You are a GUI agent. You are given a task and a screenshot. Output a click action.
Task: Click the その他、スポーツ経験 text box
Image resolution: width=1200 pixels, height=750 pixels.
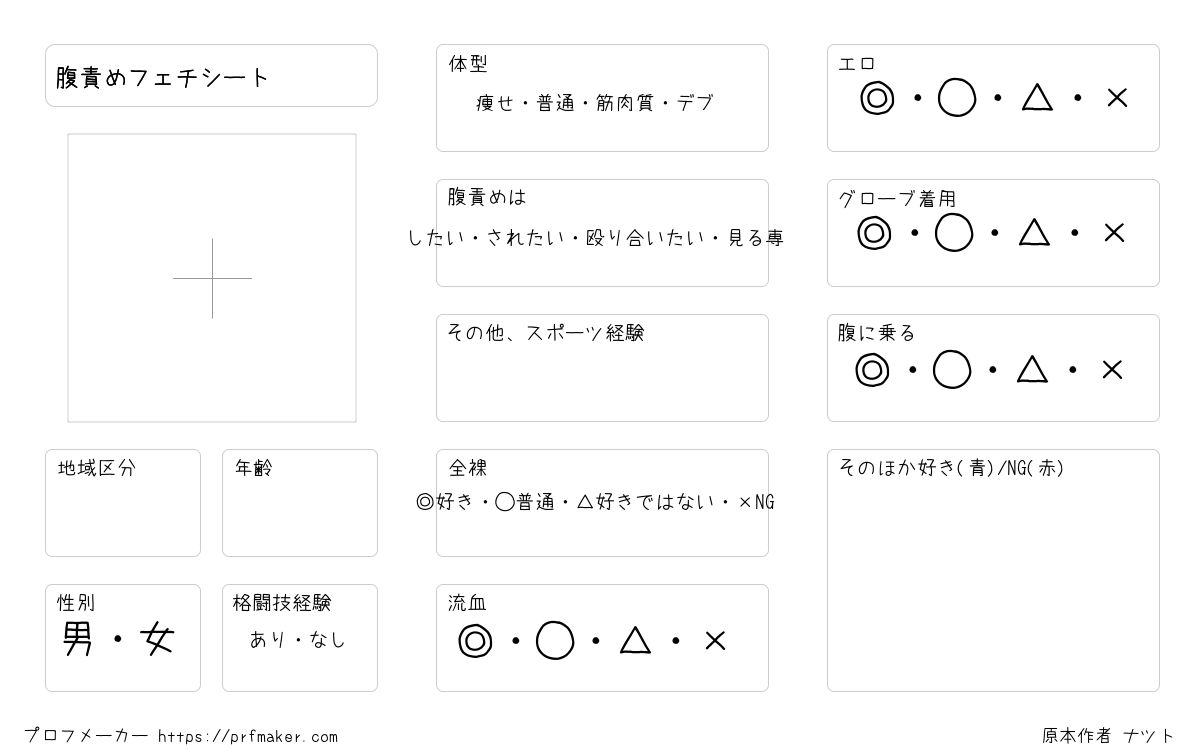(x=602, y=368)
